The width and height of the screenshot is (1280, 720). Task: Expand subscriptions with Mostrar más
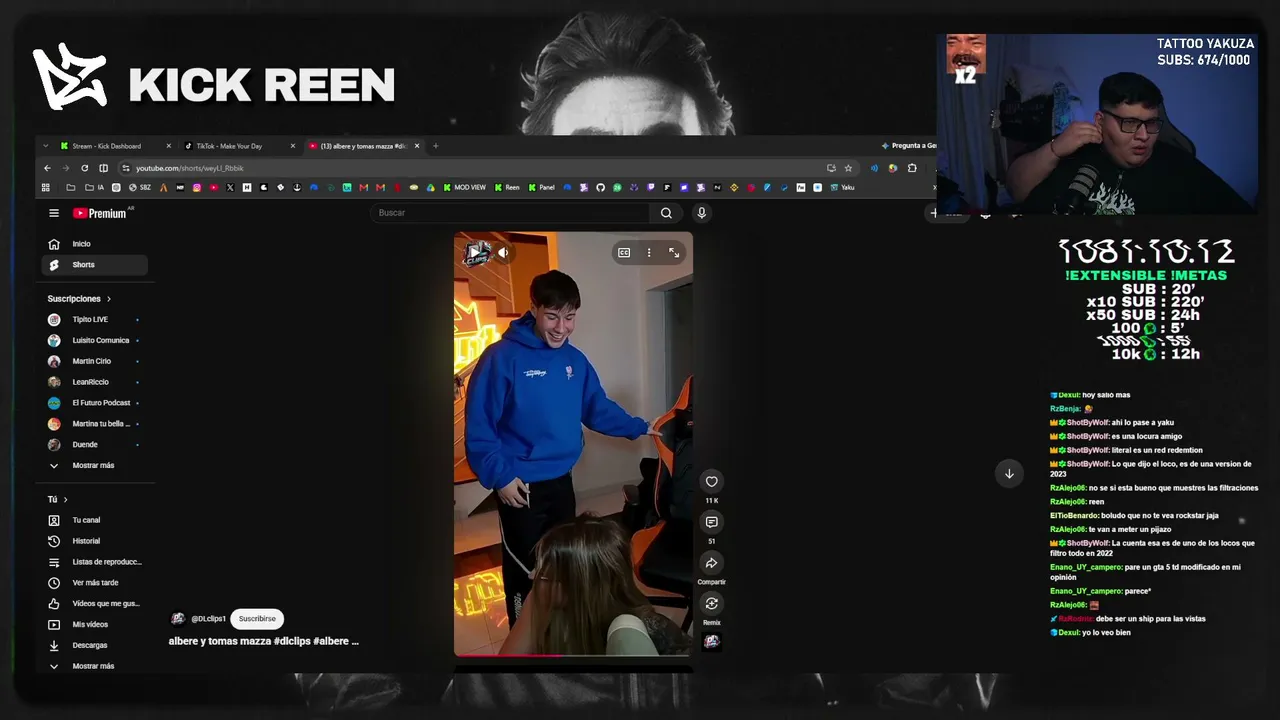pos(95,466)
